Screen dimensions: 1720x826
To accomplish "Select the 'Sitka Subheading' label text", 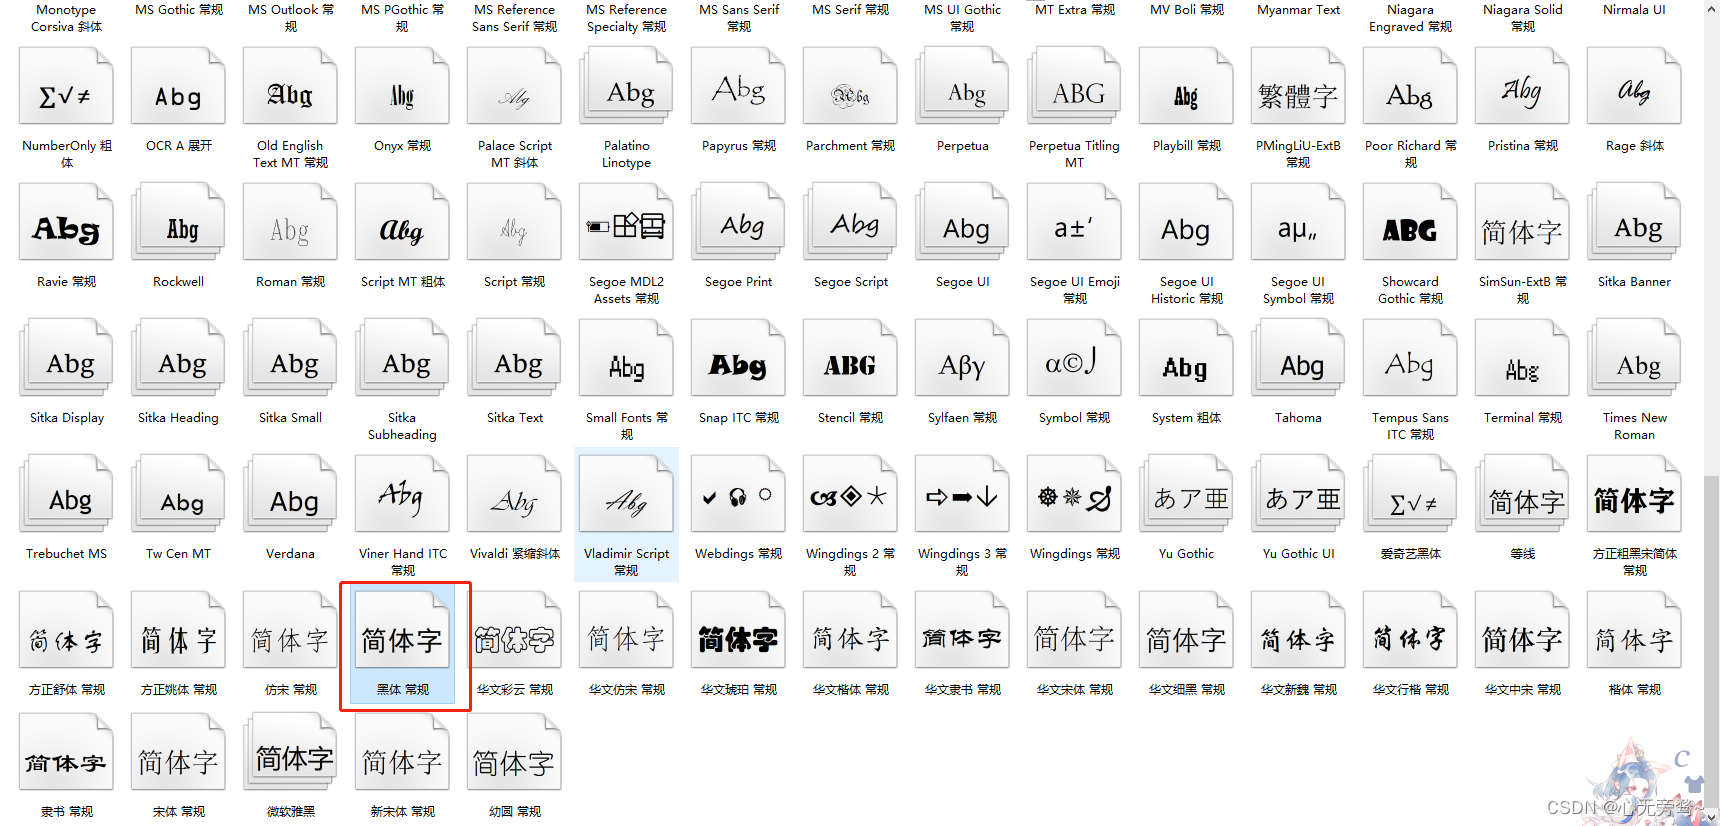I will point(402,426).
